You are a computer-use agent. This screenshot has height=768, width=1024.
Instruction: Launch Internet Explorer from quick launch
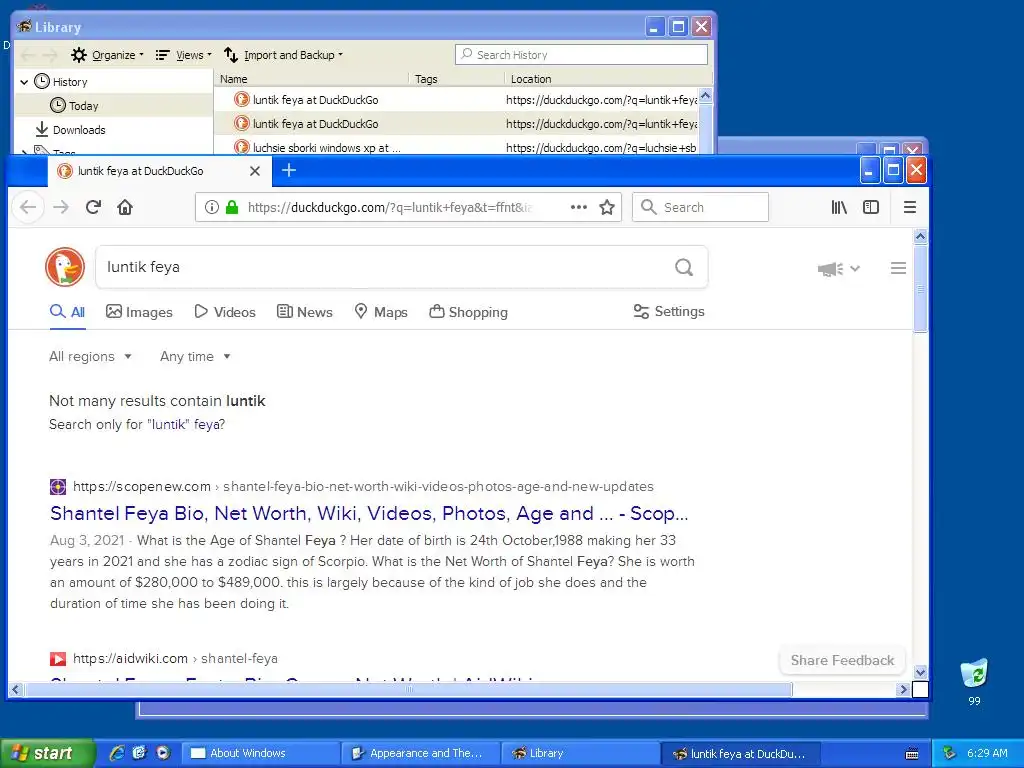click(117, 753)
